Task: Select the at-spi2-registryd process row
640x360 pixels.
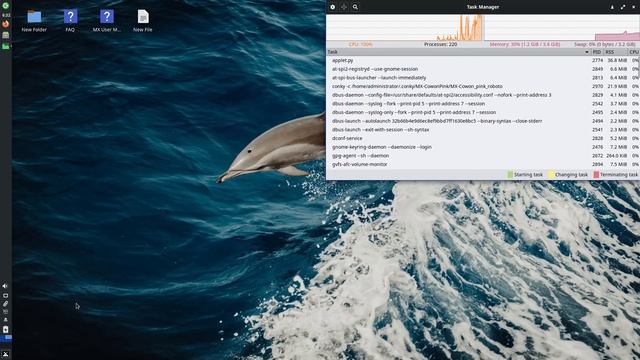Action: [x=483, y=69]
